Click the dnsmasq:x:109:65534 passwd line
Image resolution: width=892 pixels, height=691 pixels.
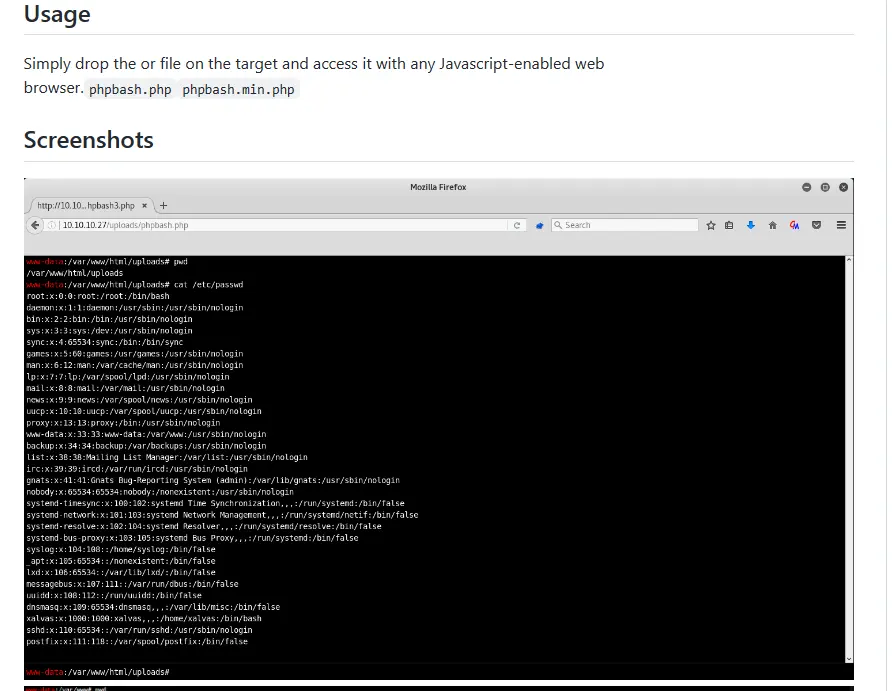tap(153, 607)
